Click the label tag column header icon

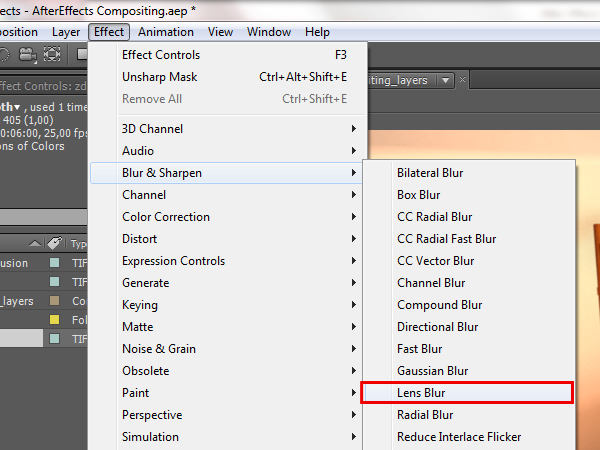pyautogui.click(x=54, y=243)
